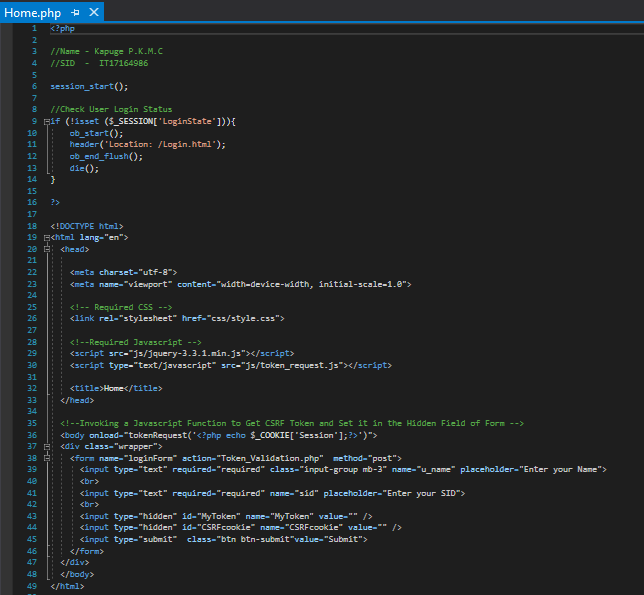Collapse the if (!isset block on line 9
644x595 pixels.
47,122
